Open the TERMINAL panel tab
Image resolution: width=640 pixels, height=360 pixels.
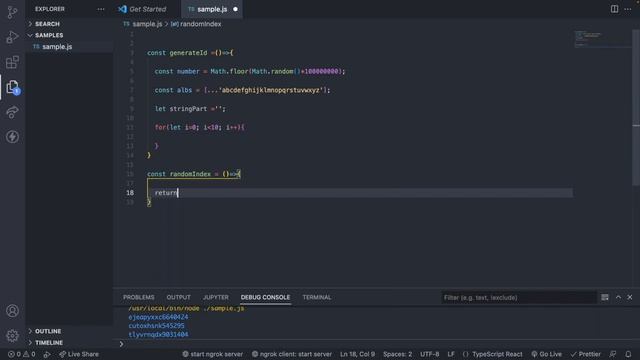point(317,298)
